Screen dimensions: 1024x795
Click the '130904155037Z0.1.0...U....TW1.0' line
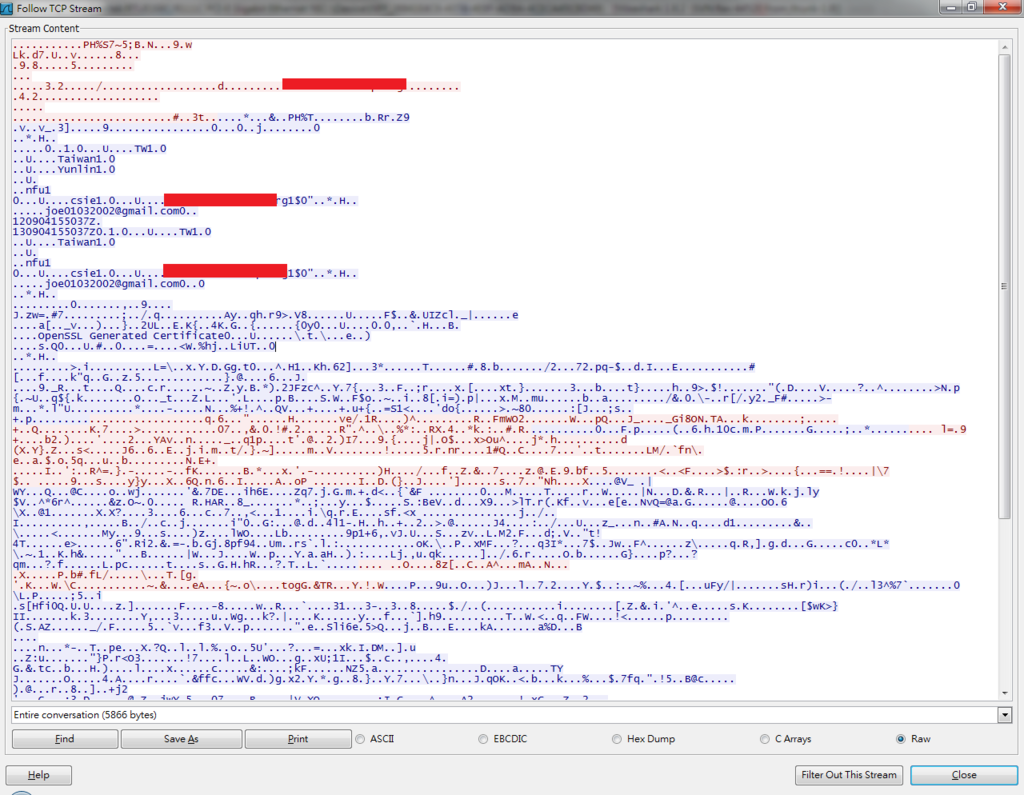click(112, 232)
